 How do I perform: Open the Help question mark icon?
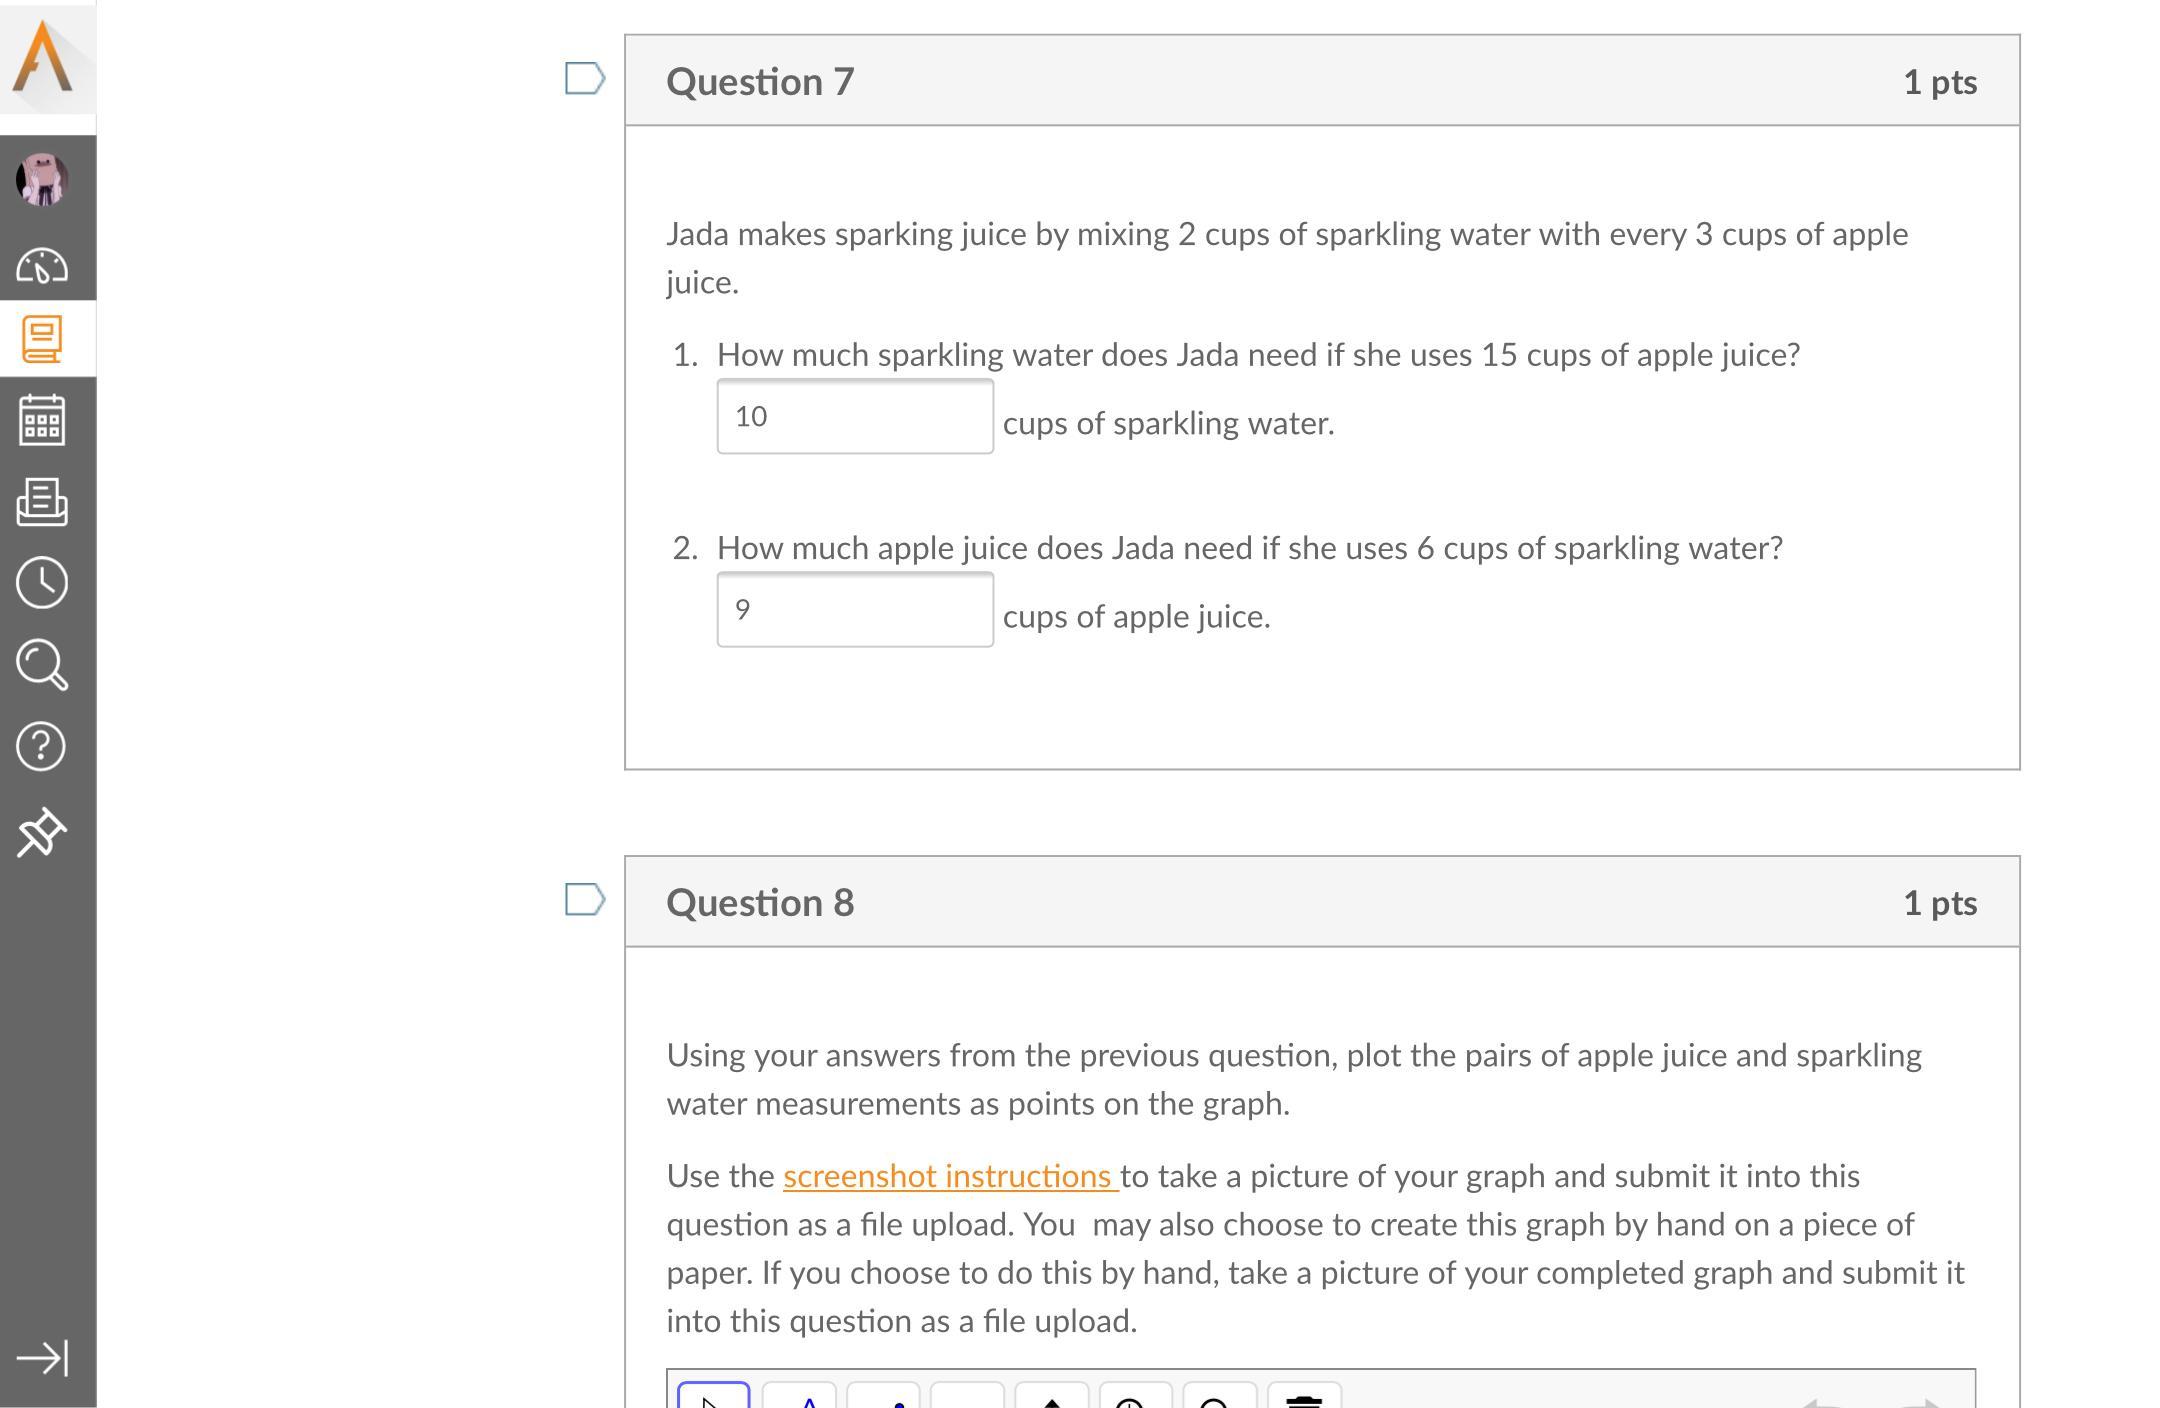[42, 747]
